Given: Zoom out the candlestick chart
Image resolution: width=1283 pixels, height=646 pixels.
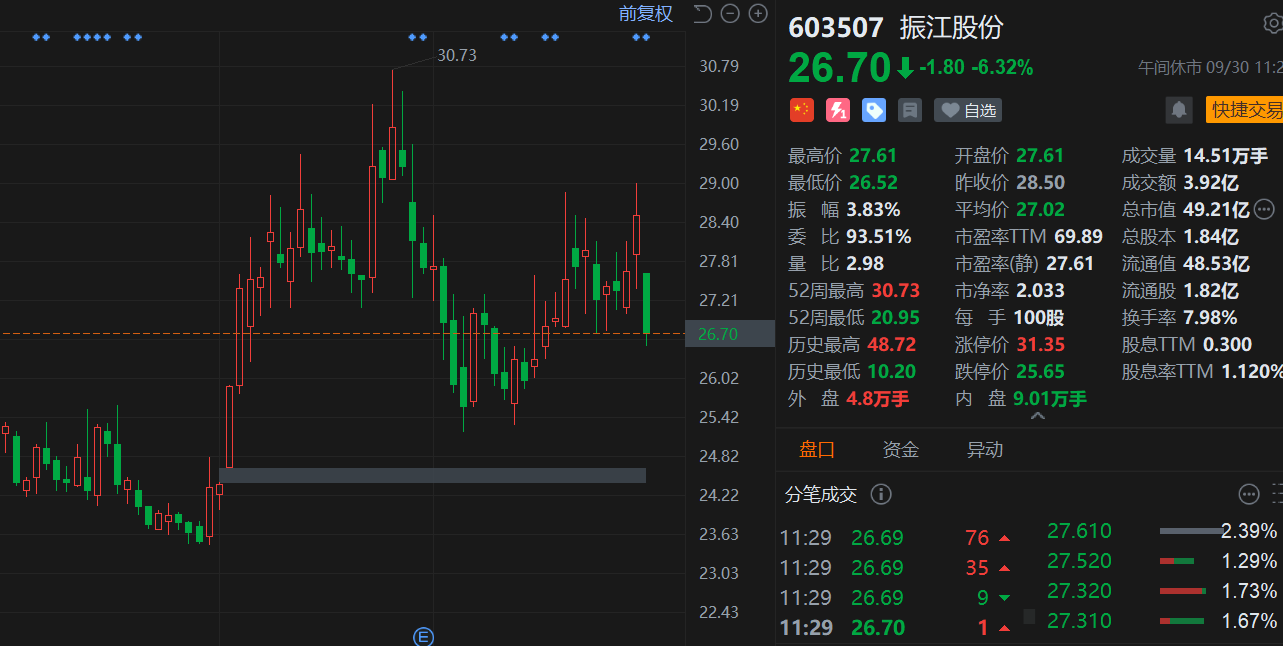Looking at the screenshot, I should click(x=730, y=13).
